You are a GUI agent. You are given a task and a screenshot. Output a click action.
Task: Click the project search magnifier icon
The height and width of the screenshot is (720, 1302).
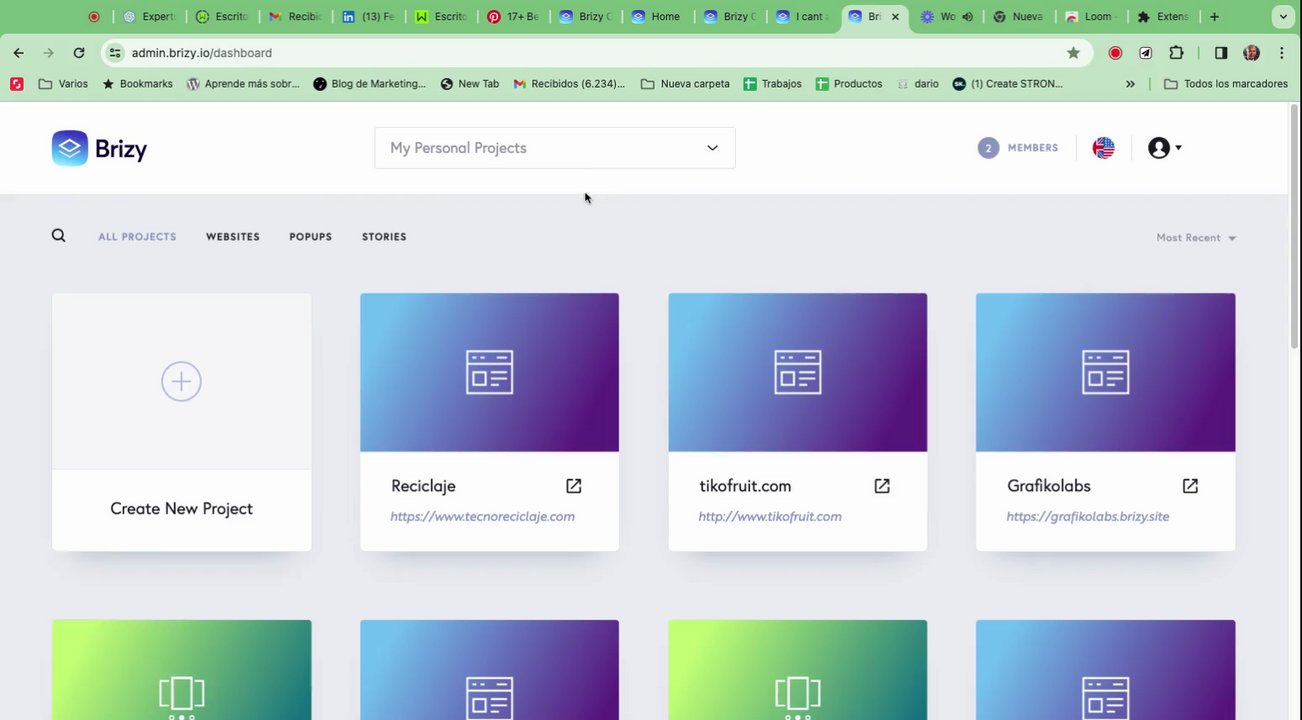tap(58, 236)
